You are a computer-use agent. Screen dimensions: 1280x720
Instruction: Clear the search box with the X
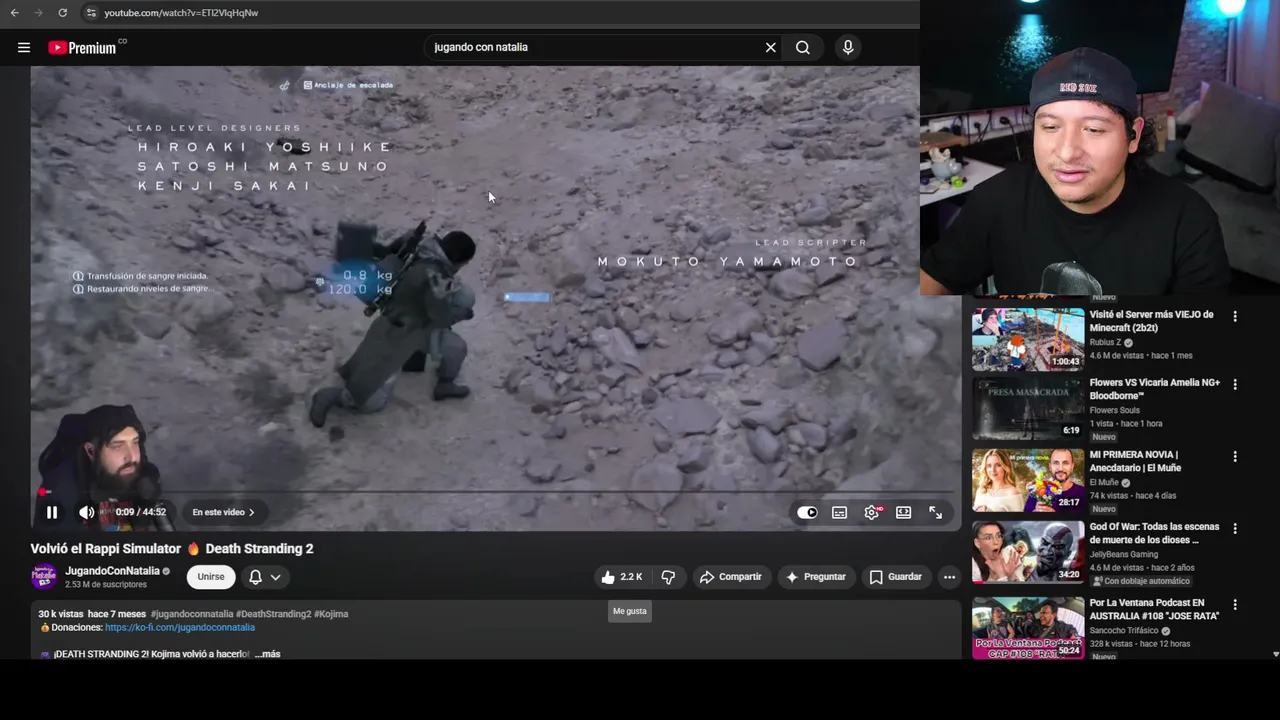click(771, 47)
